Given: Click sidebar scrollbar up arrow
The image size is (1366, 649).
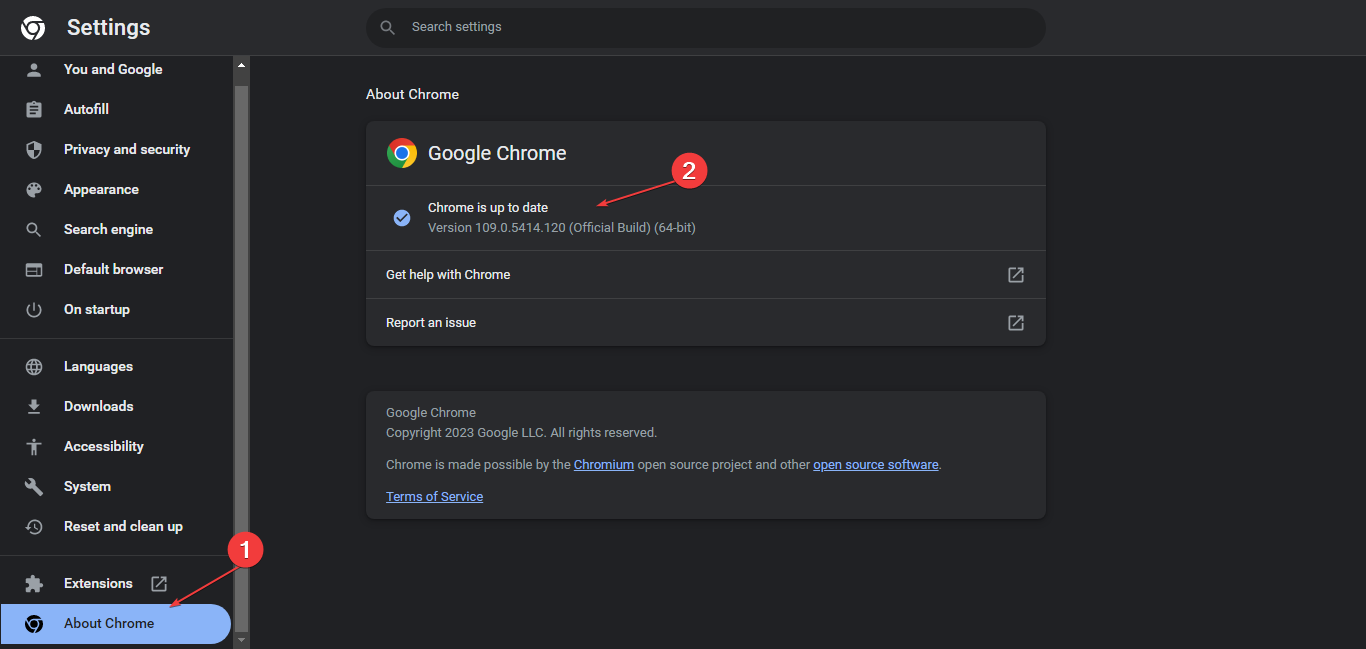Looking at the screenshot, I should (240, 65).
